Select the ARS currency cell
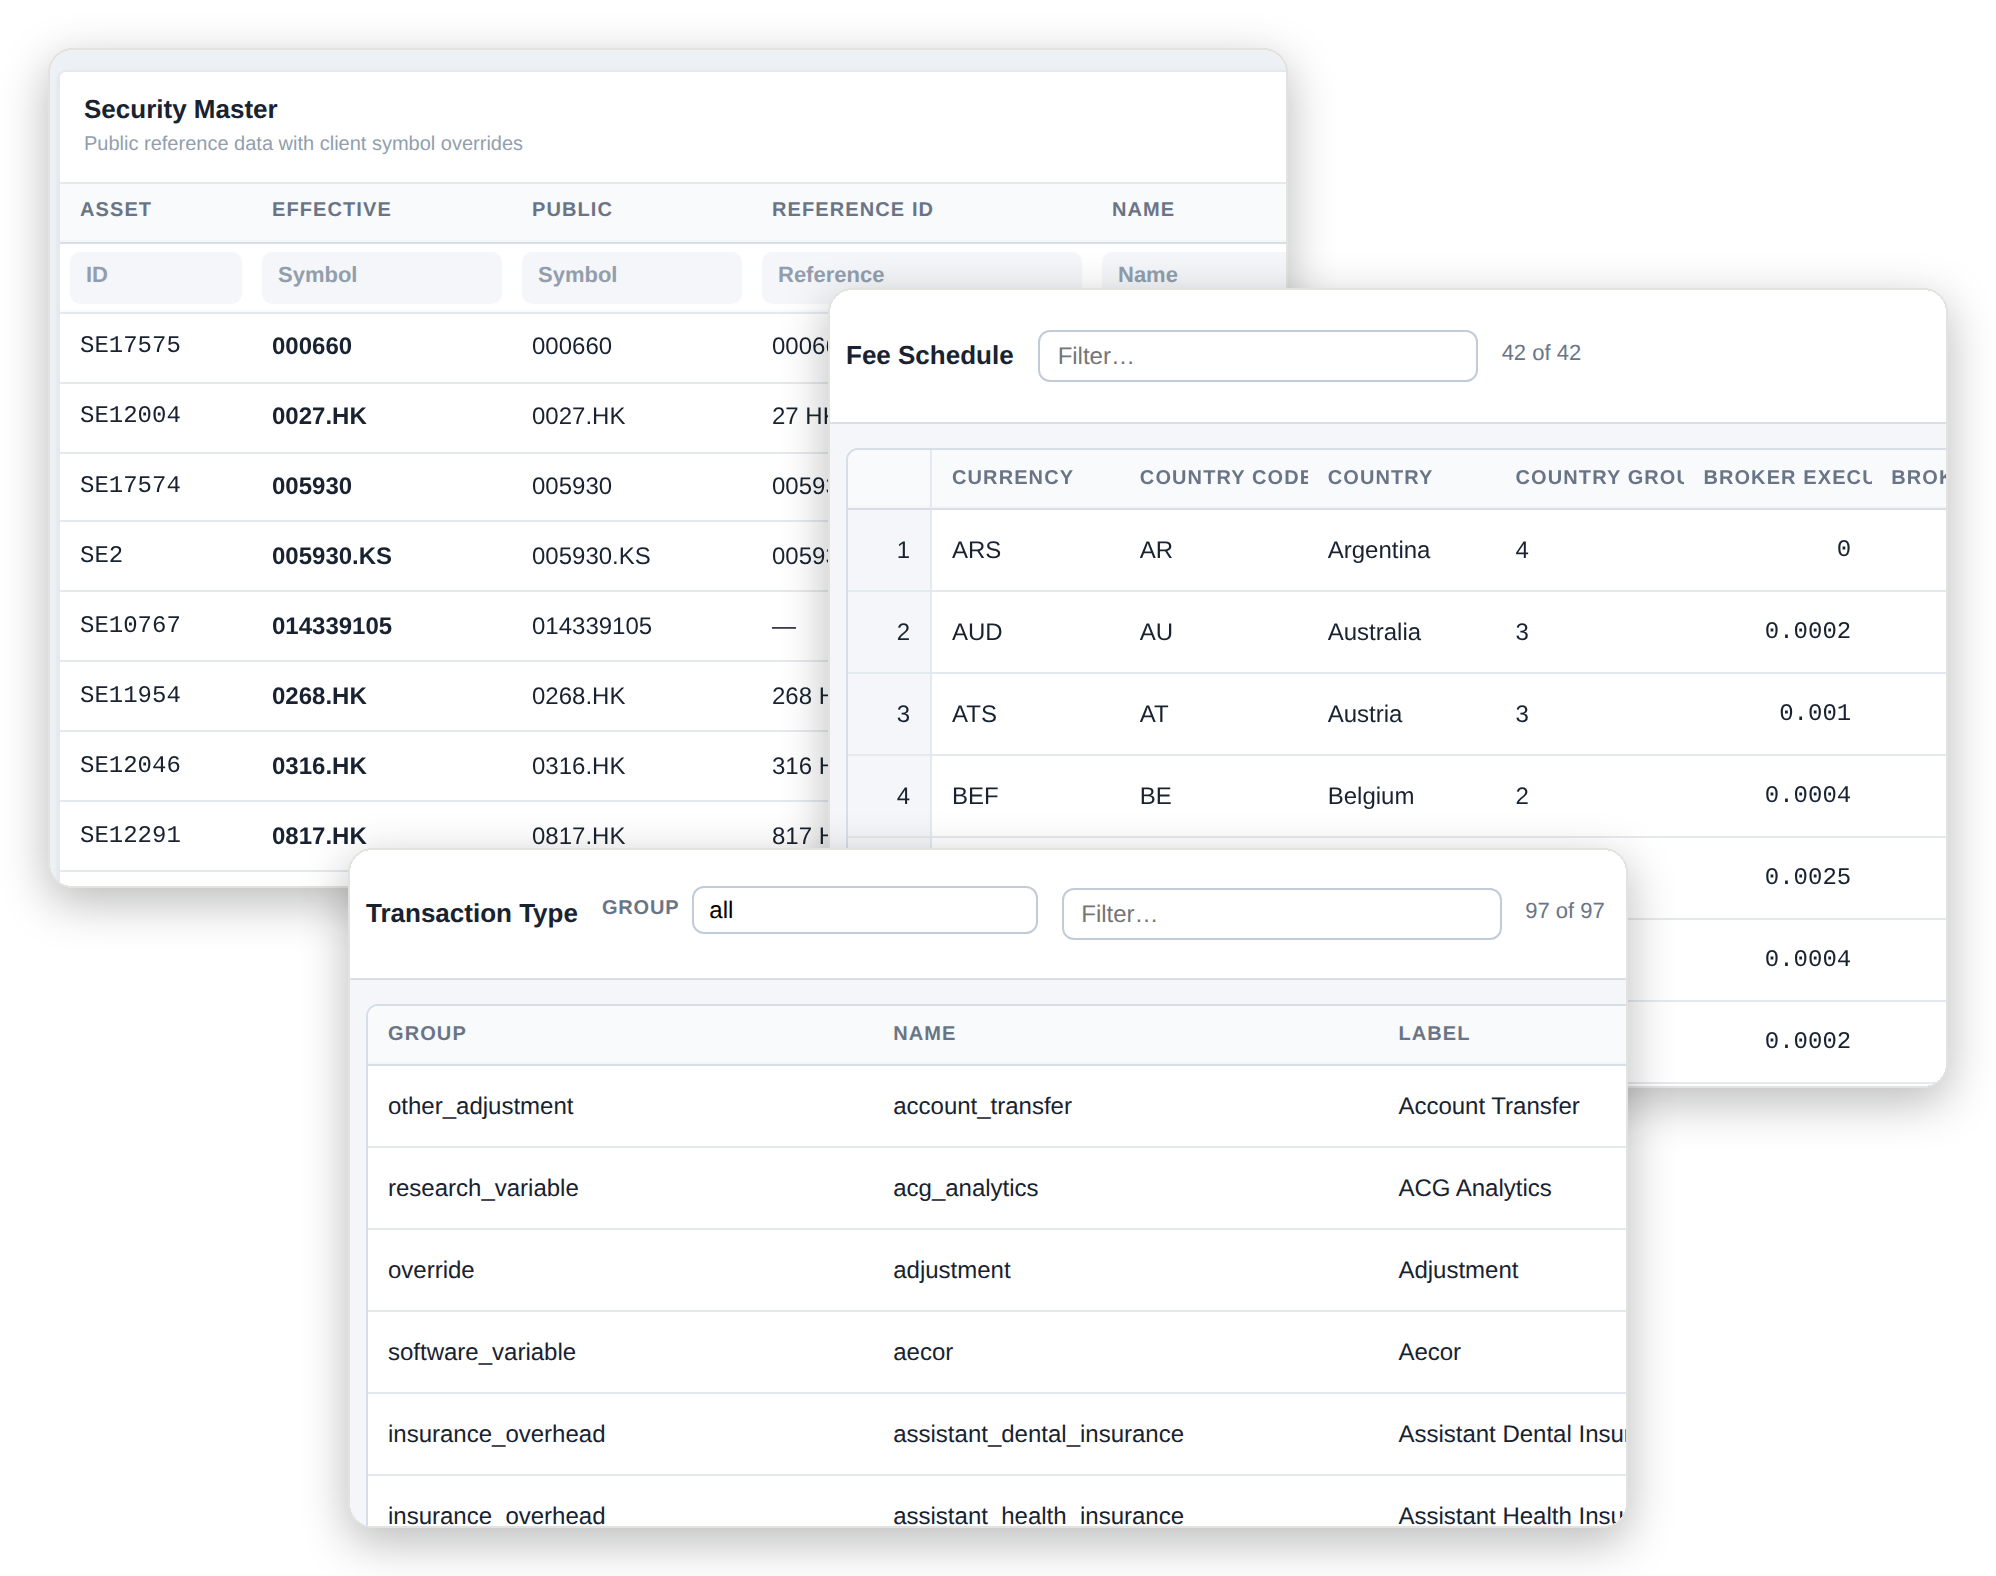Screen dimensions: 1996x1576 click(x=976, y=550)
